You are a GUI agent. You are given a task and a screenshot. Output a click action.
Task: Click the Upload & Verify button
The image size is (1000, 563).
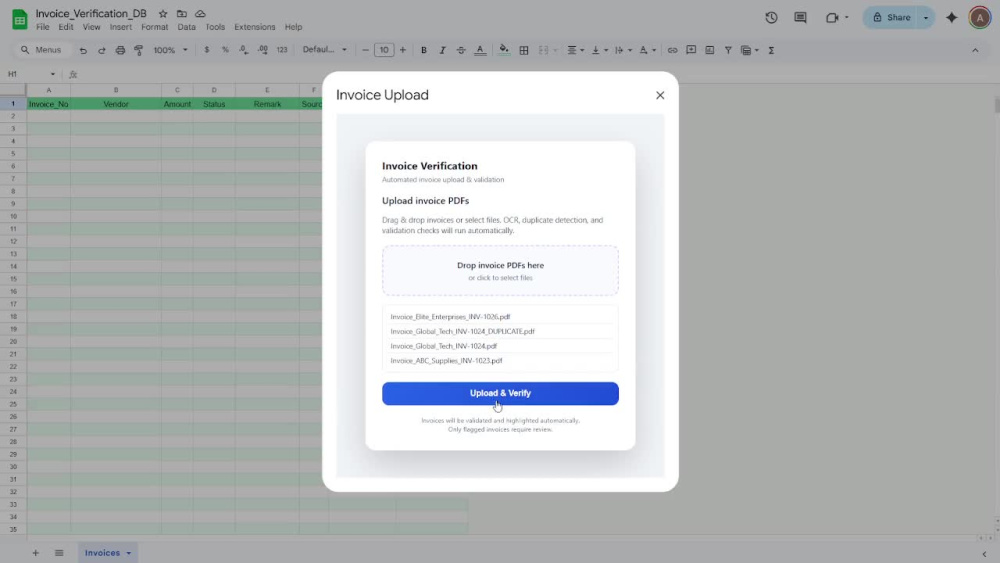click(x=500, y=393)
